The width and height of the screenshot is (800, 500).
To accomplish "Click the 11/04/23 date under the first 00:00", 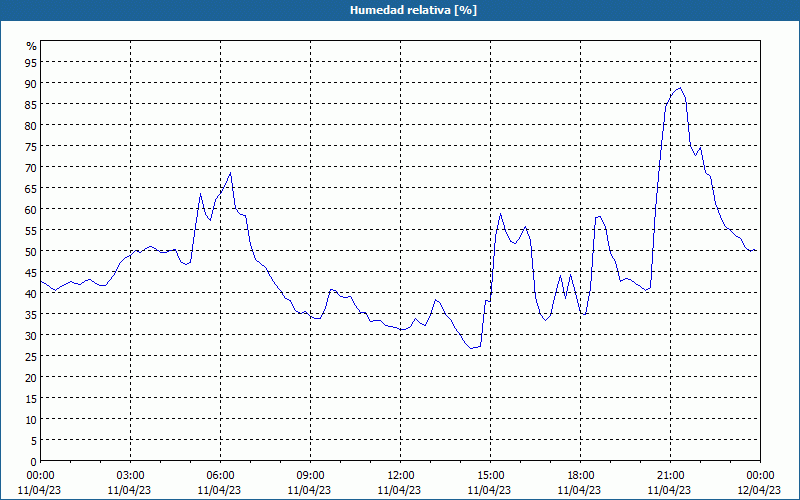I will (39, 490).
